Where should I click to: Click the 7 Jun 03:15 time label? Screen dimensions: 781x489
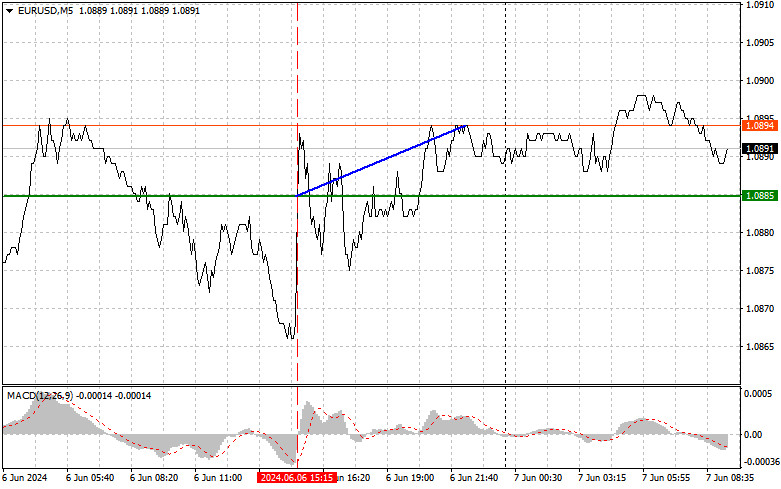[x=602, y=478]
